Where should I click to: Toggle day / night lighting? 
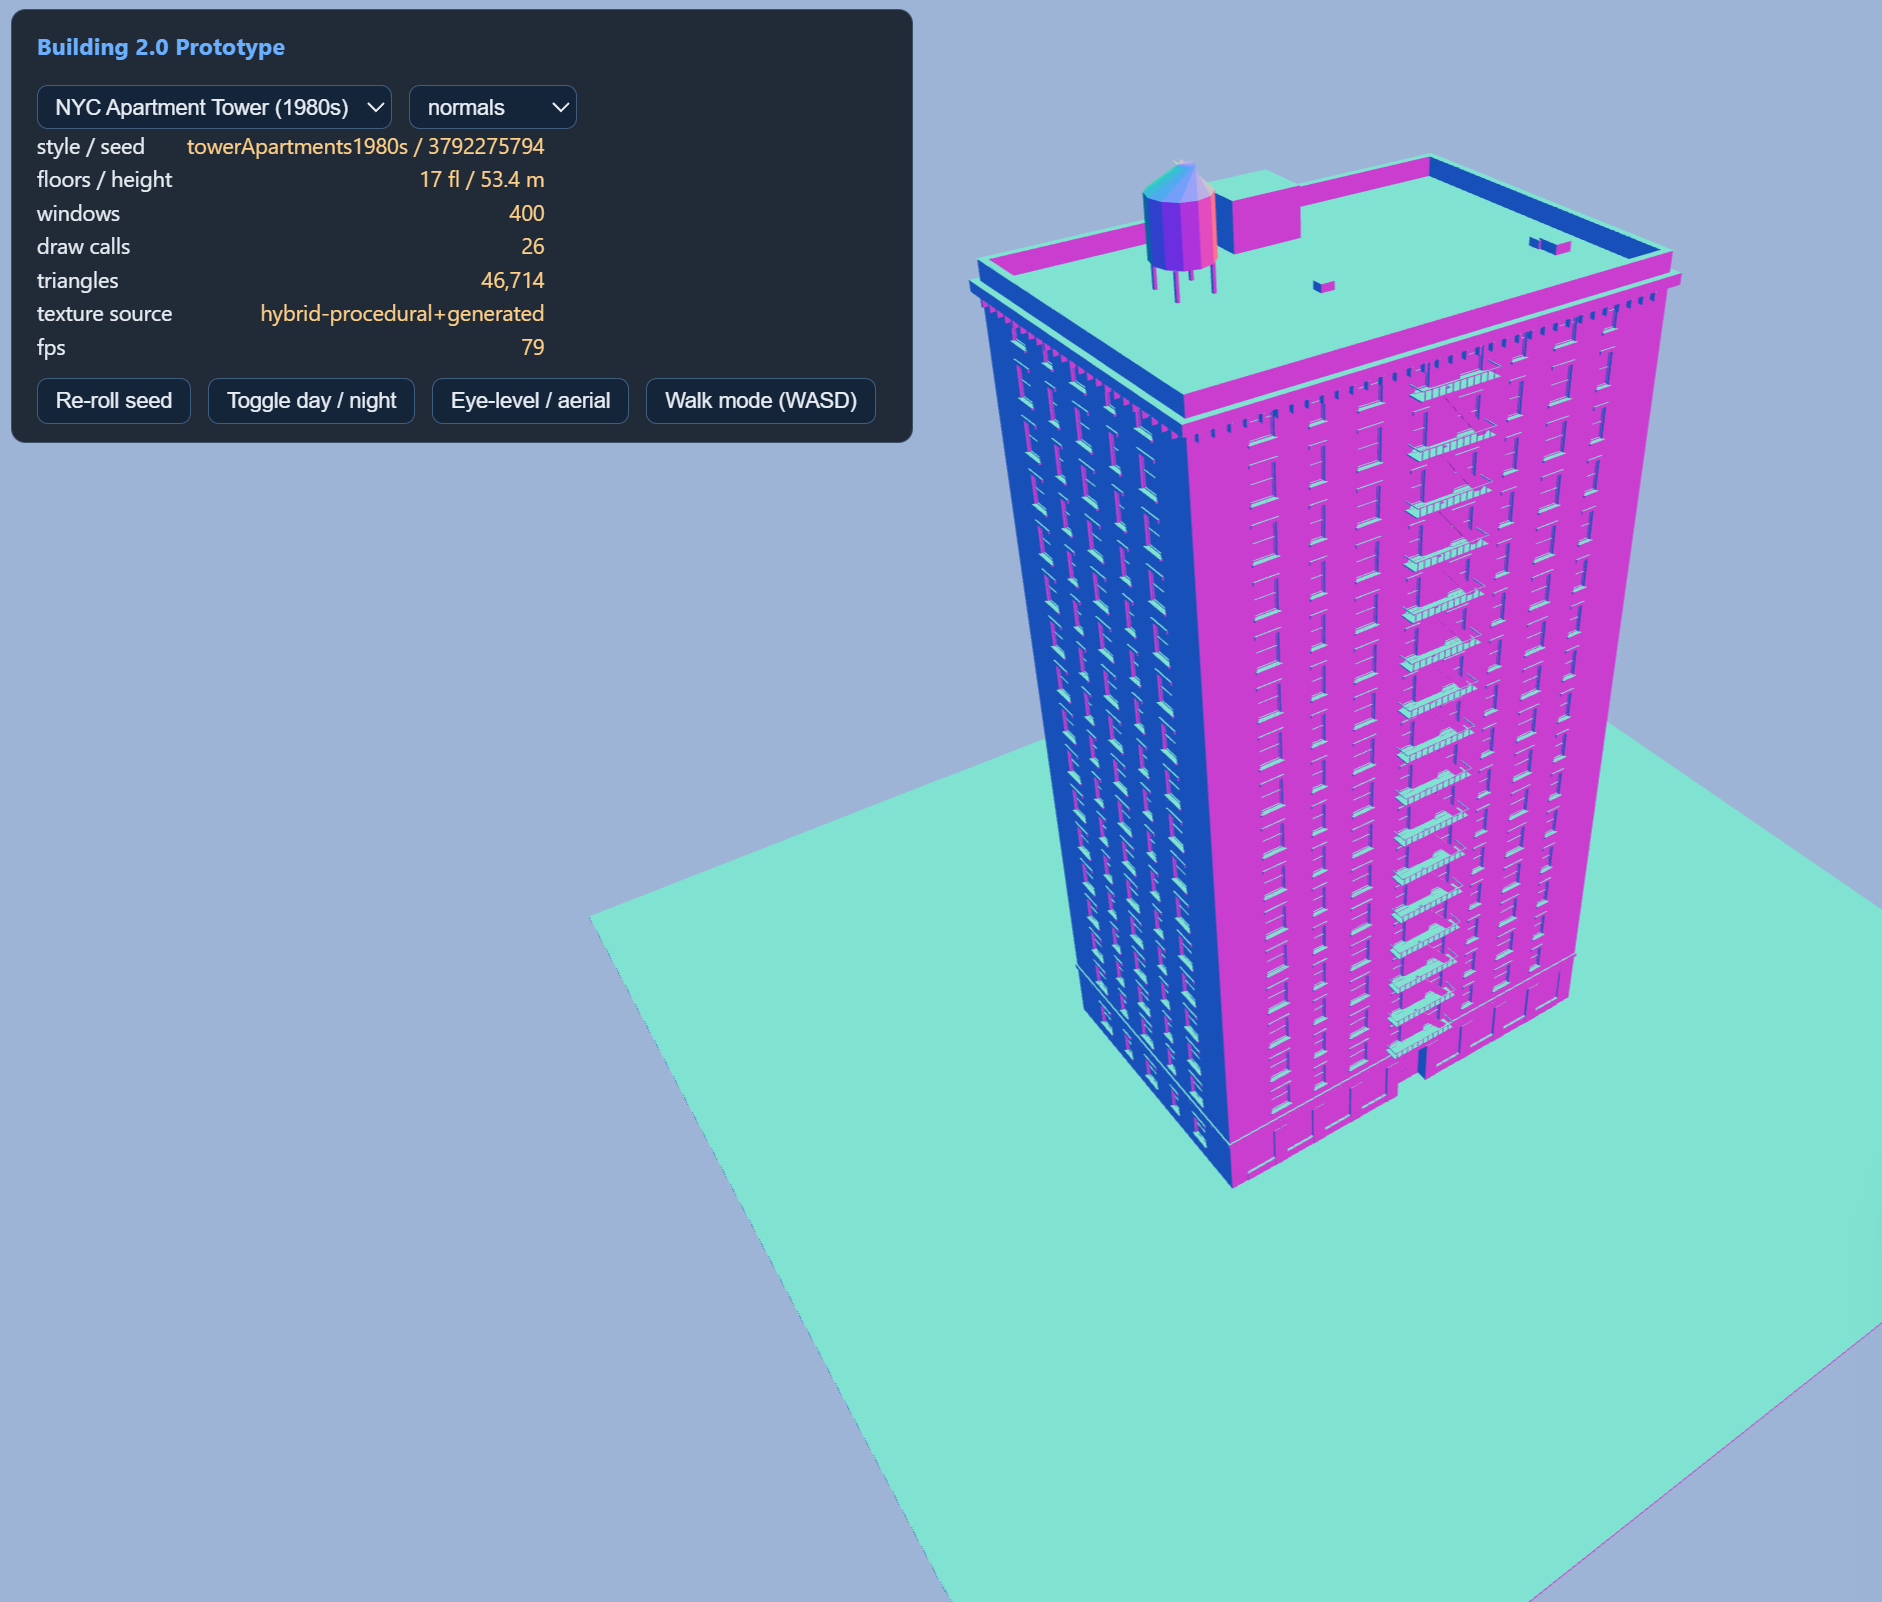(311, 401)
